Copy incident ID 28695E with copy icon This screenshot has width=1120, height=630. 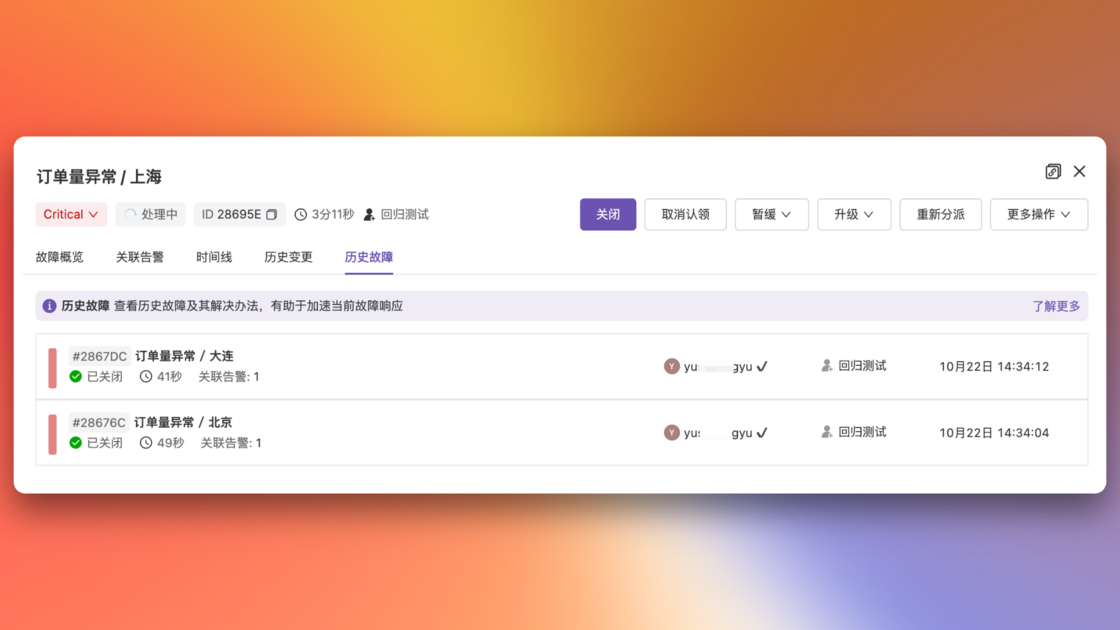coord(271,214)
